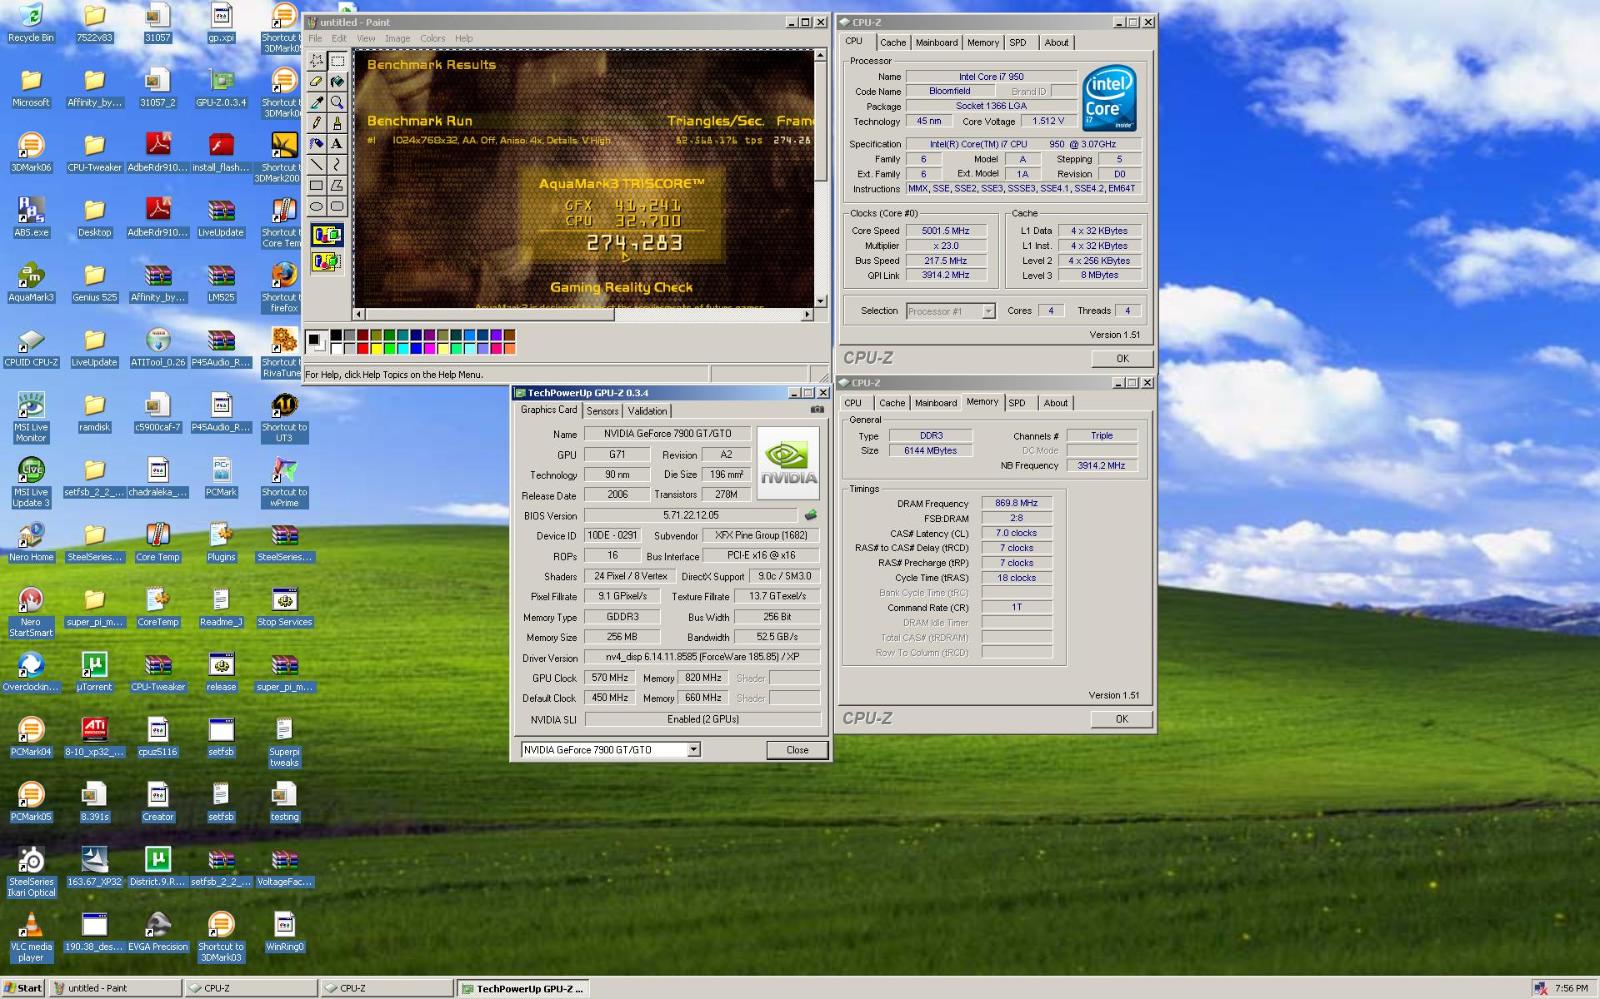Open the Cache tab in the upper CPU-Z window
Viewport: 1600px width, 999px height.
[893, 43]
